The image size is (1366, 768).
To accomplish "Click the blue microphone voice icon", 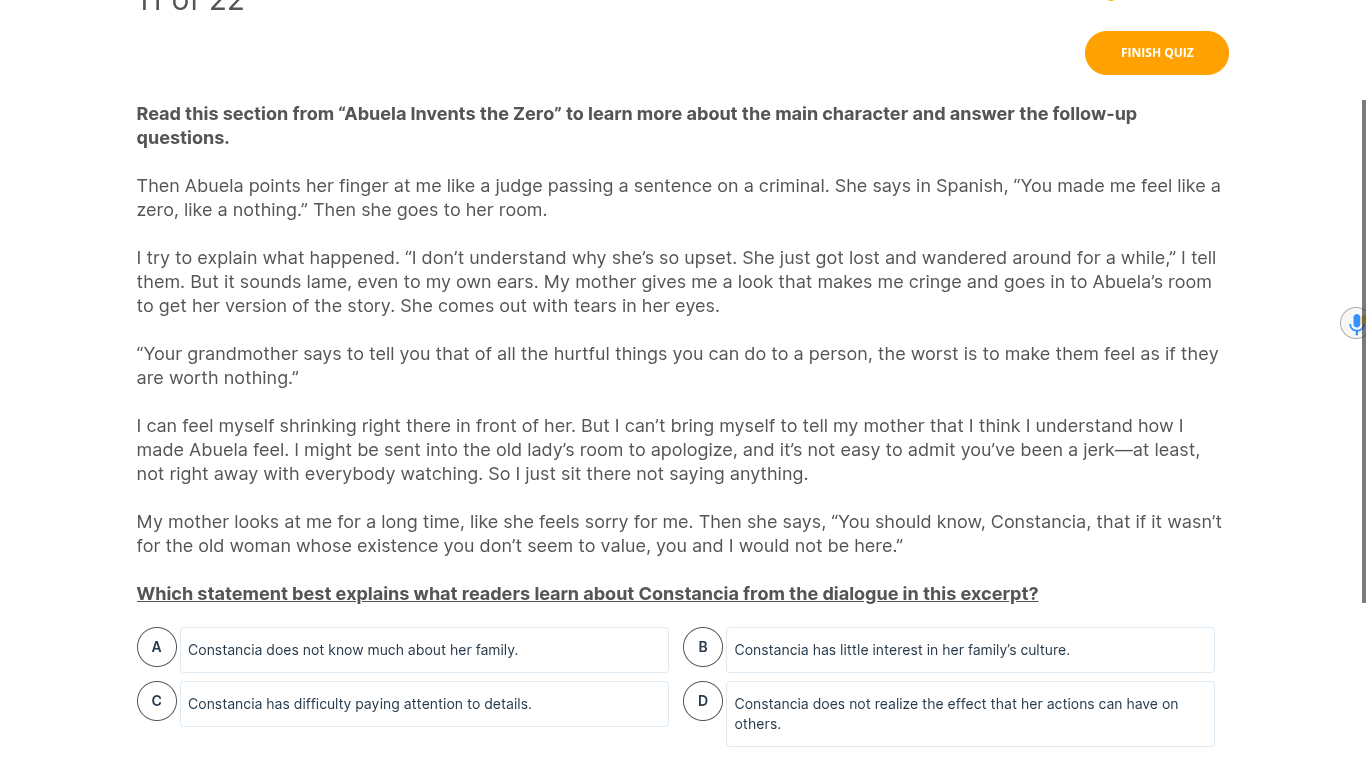I will coord(1355,323).
